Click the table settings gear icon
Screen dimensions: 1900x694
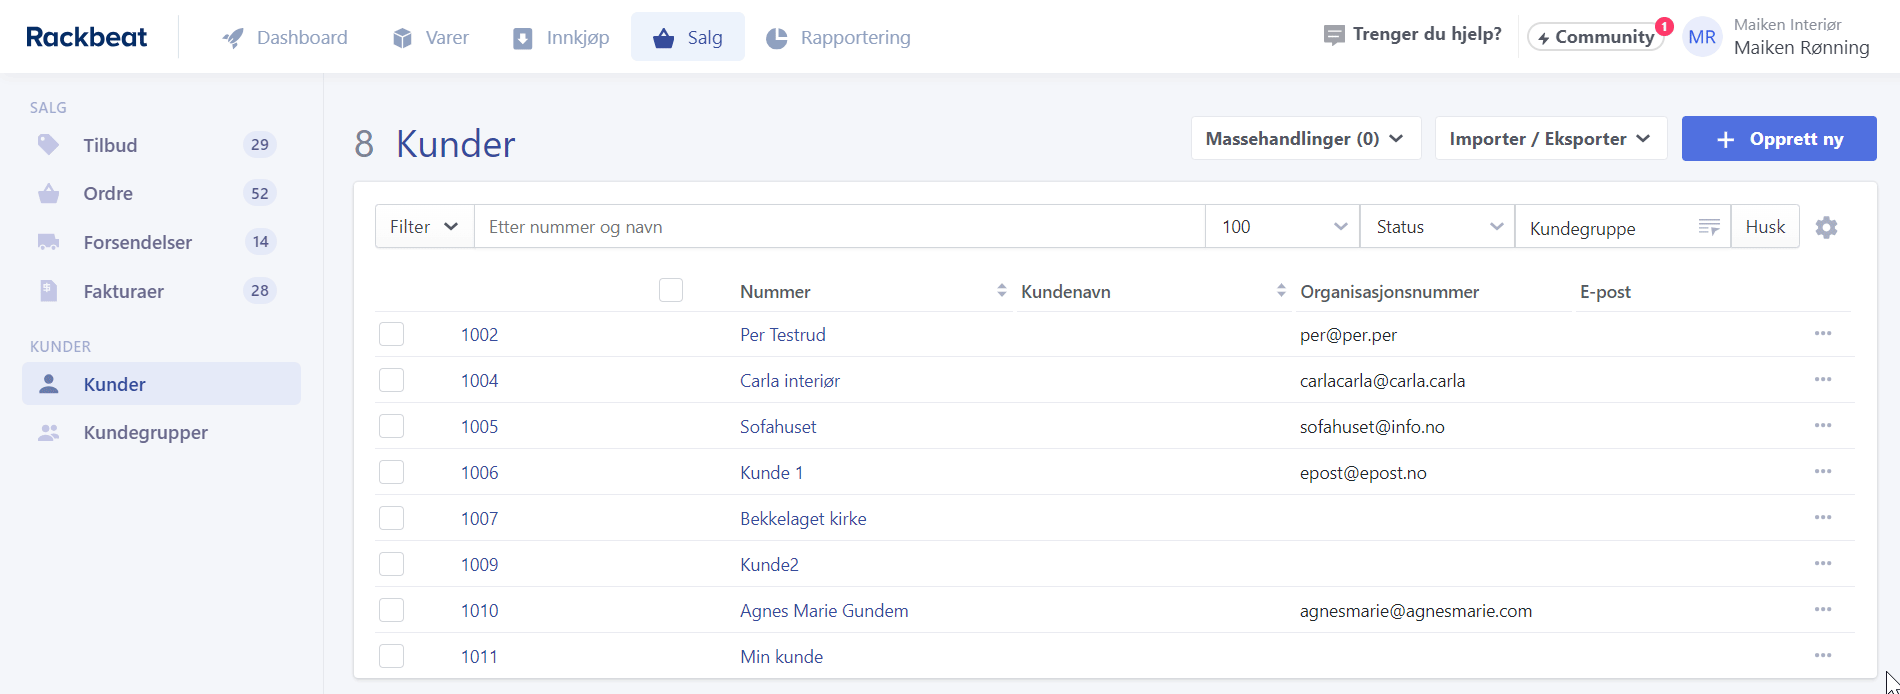[1826, 228]
